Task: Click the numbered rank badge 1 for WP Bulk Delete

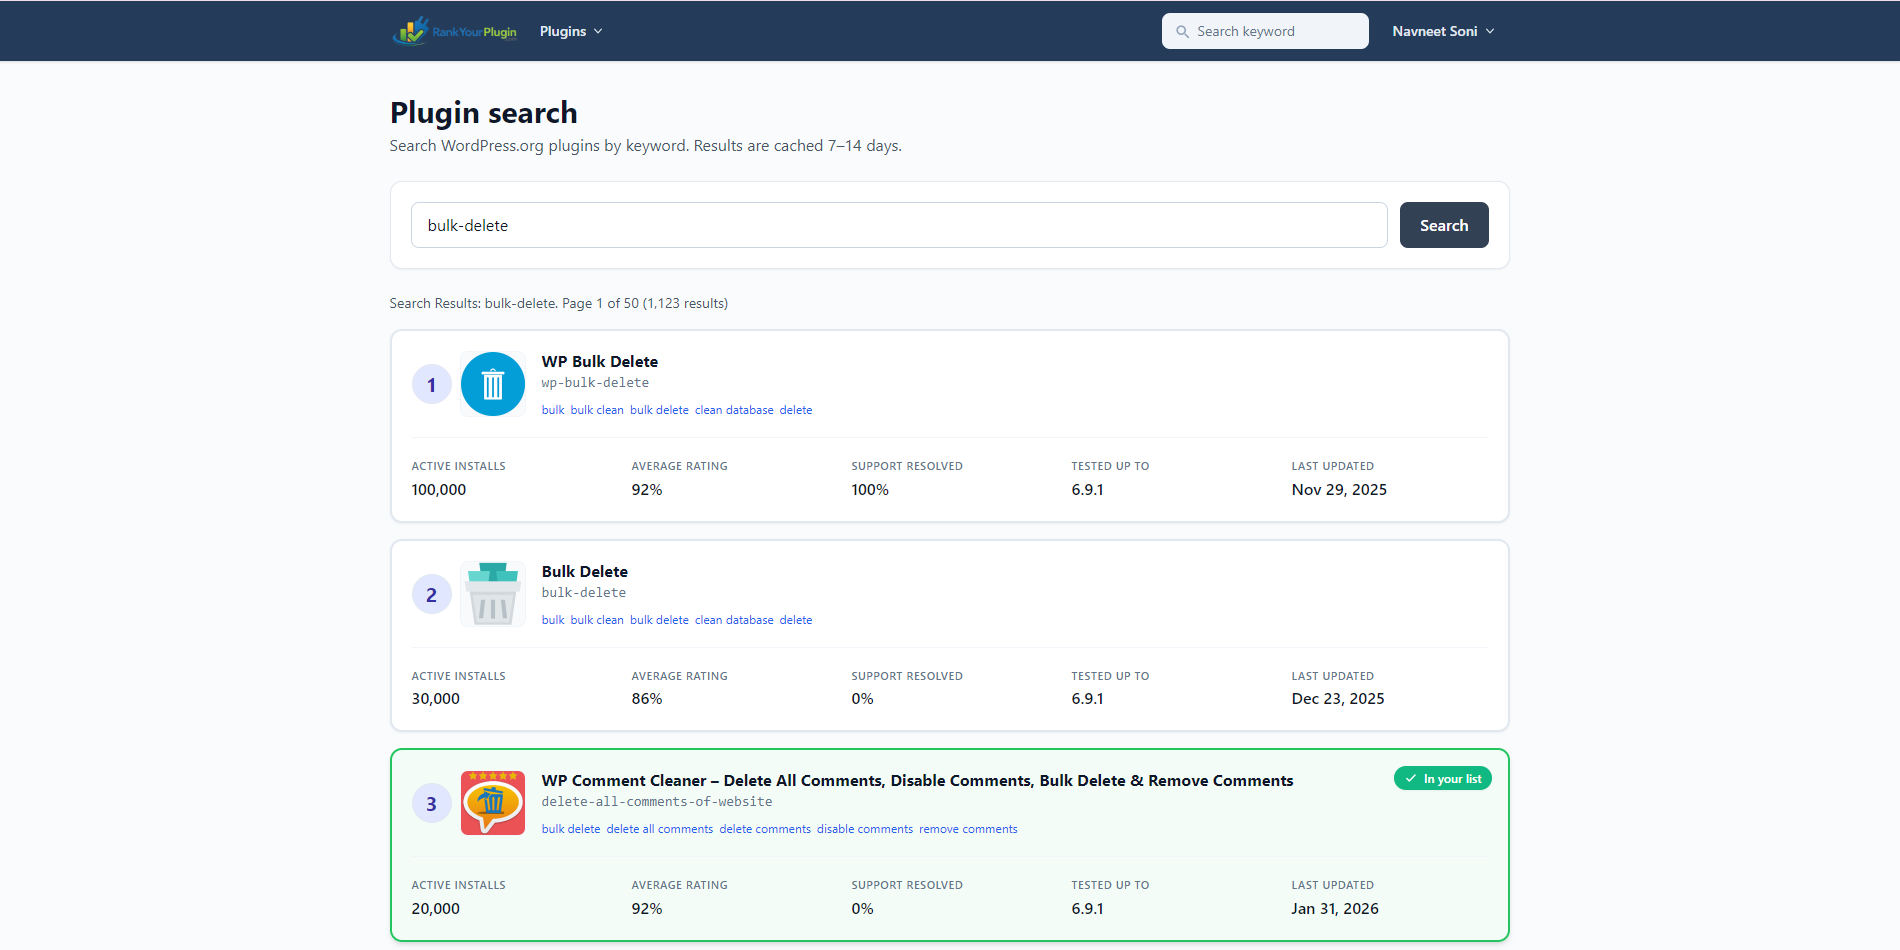Action: pyautogui.click(x=431, y=384)
